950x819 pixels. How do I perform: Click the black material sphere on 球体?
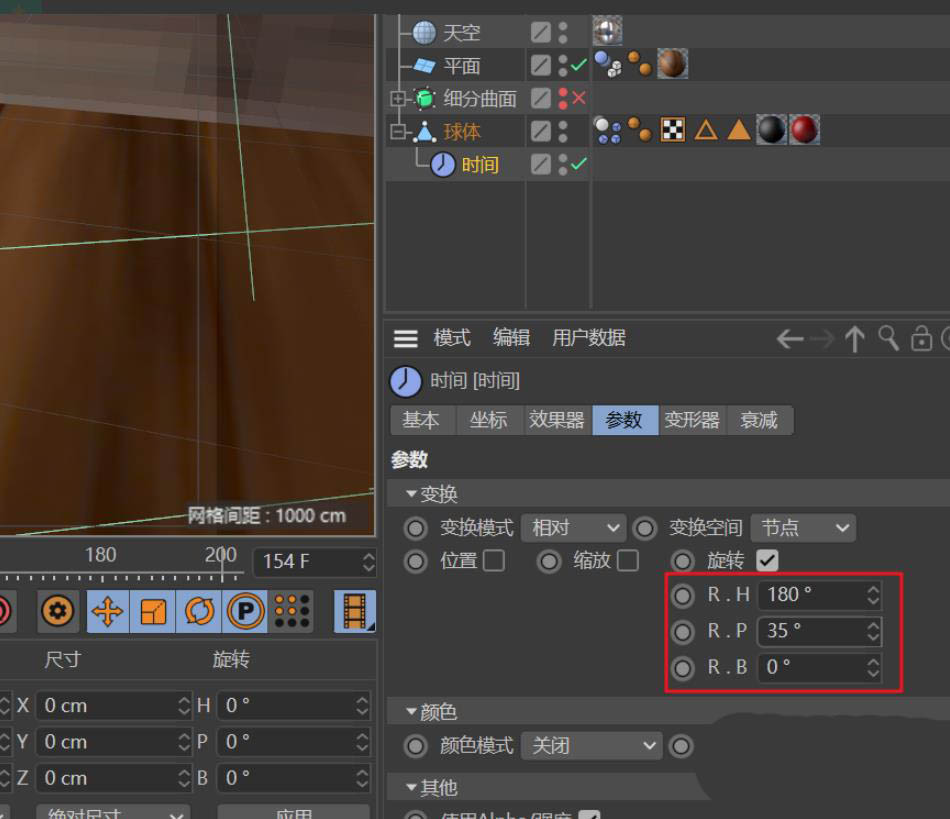771,130
